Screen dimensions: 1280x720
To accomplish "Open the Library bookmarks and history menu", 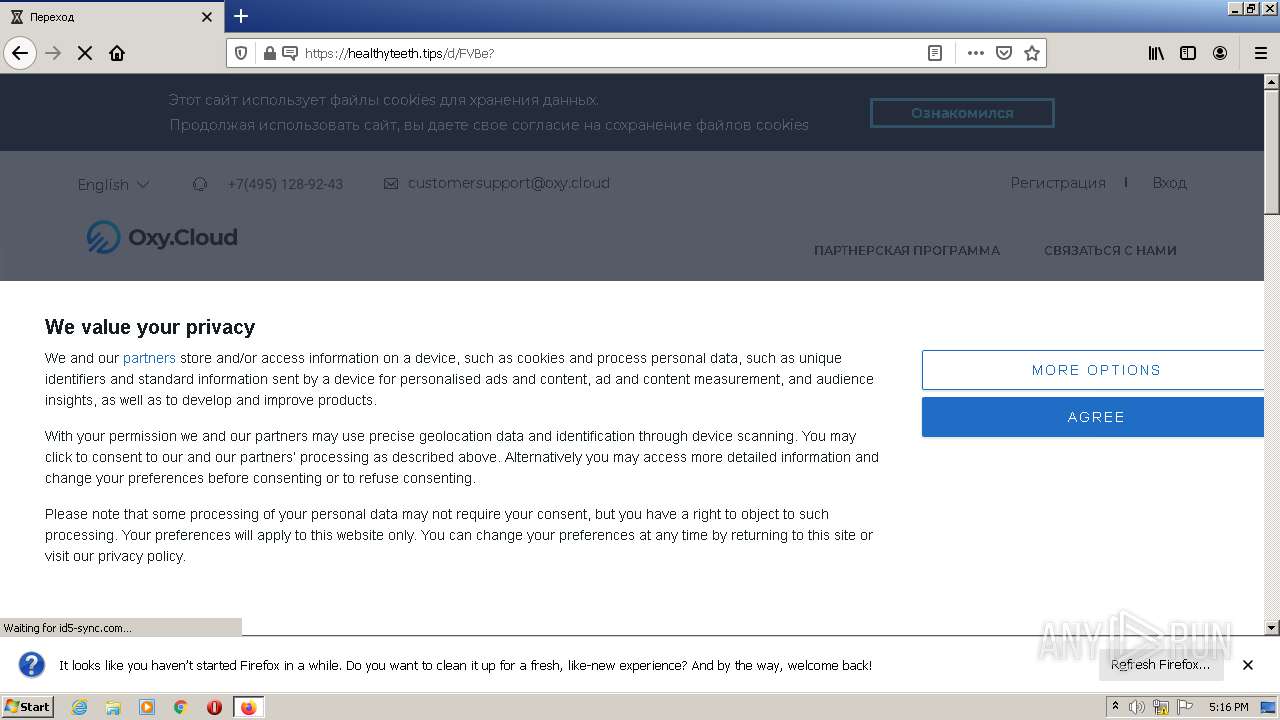I will [x=1156, y=53].
